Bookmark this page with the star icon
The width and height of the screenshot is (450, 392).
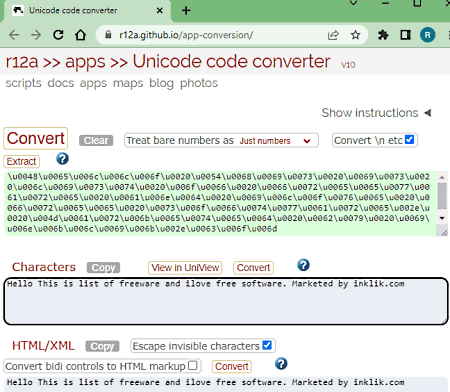point(355,35)
